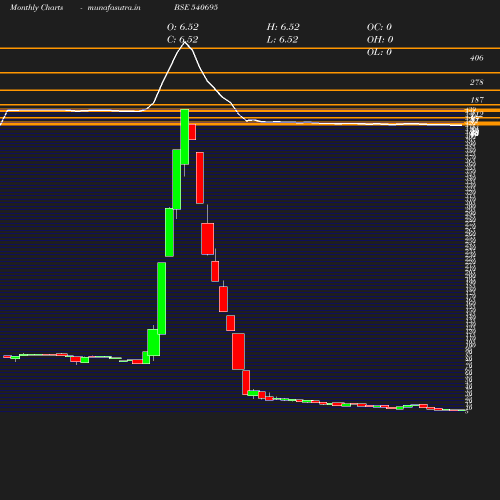This screenshot has width=500, height=500.
Task: Click the munafasutra.in site label
Action: point(114,8)
